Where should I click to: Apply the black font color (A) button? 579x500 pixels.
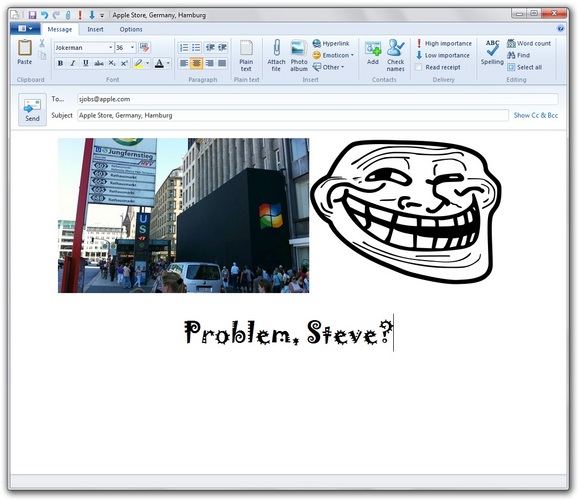point(159,64)
